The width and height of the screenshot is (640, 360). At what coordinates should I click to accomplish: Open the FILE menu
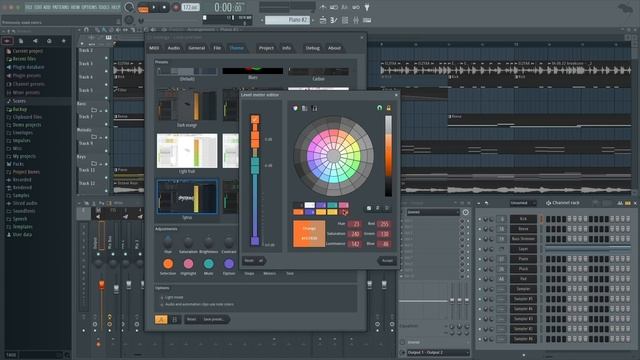(x=29, y=7)
